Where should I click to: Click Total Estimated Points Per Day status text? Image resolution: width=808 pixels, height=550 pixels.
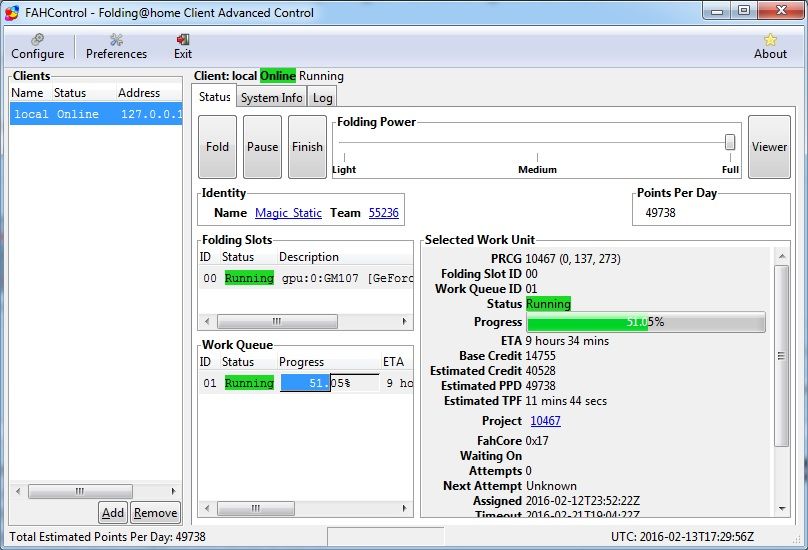pos(107,537)
